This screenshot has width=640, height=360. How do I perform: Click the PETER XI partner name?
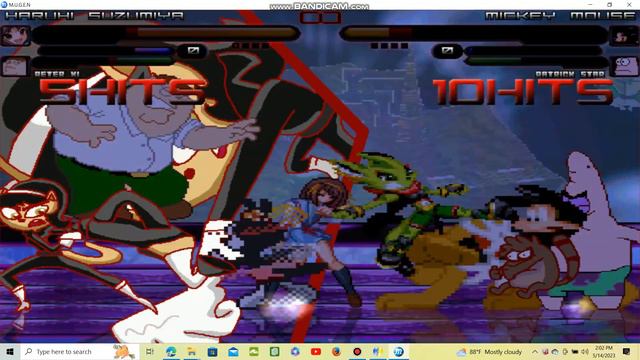57,74
